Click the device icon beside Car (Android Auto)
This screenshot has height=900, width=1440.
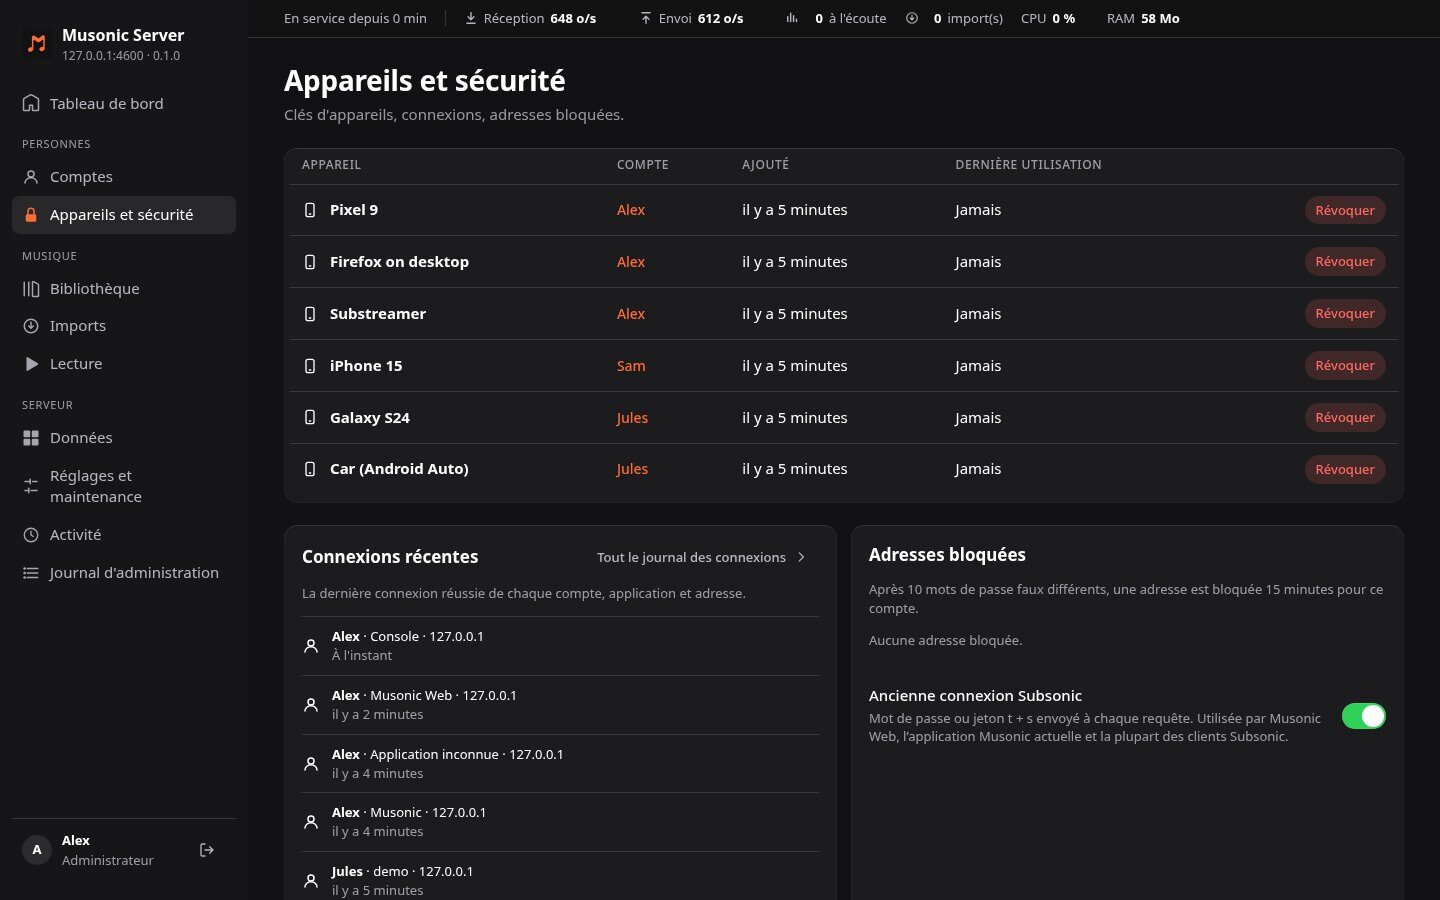pos(310,469)
